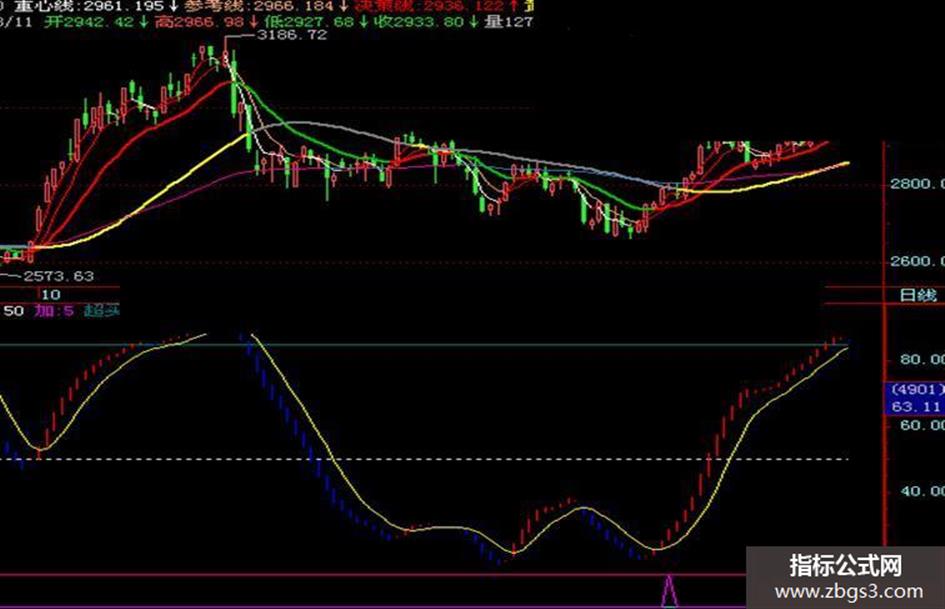Click the 2800 price axis label

click(917, 184)
